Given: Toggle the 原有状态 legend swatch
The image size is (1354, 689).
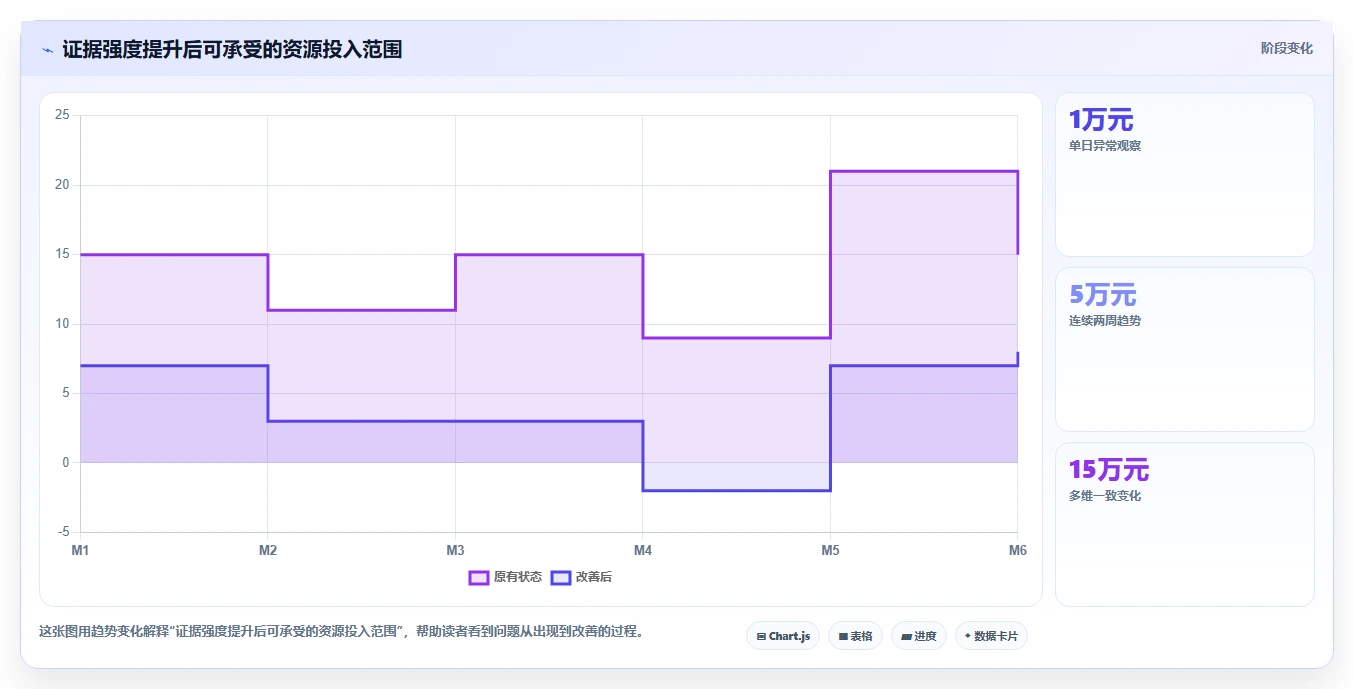Looking at the screenshot, I should 479,577.
